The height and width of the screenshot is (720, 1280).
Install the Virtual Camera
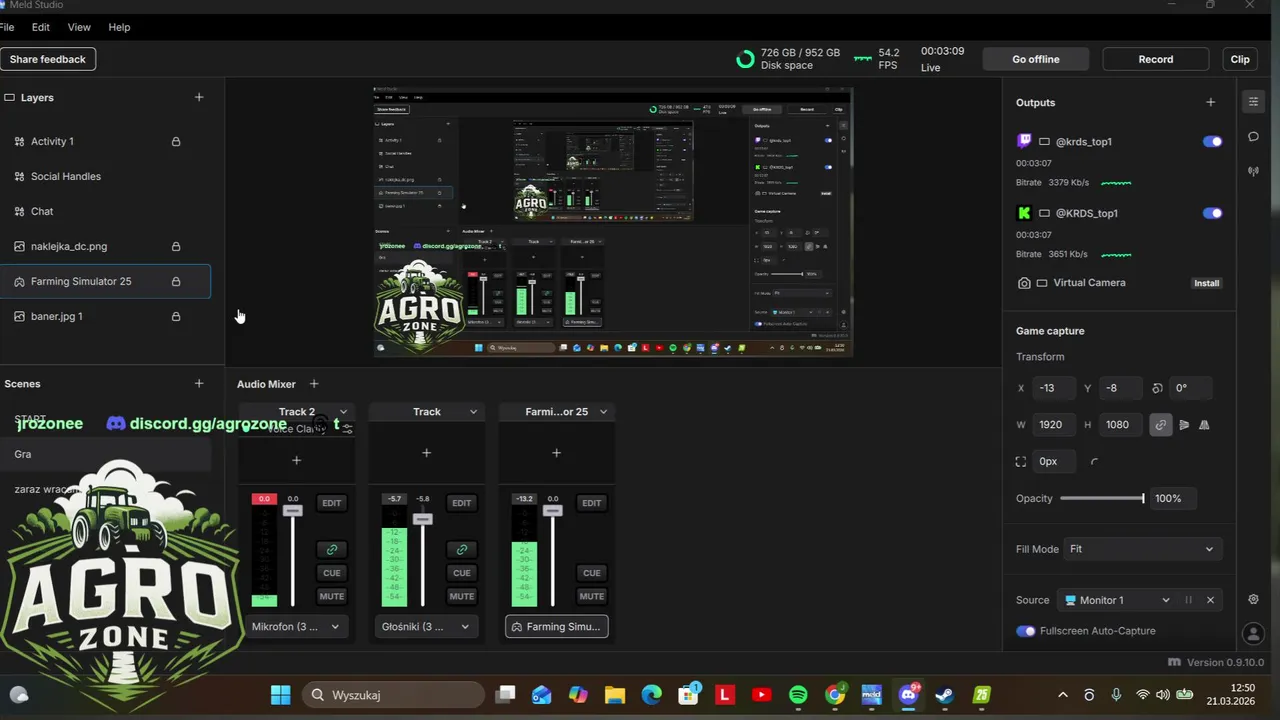click(1207, 283)
